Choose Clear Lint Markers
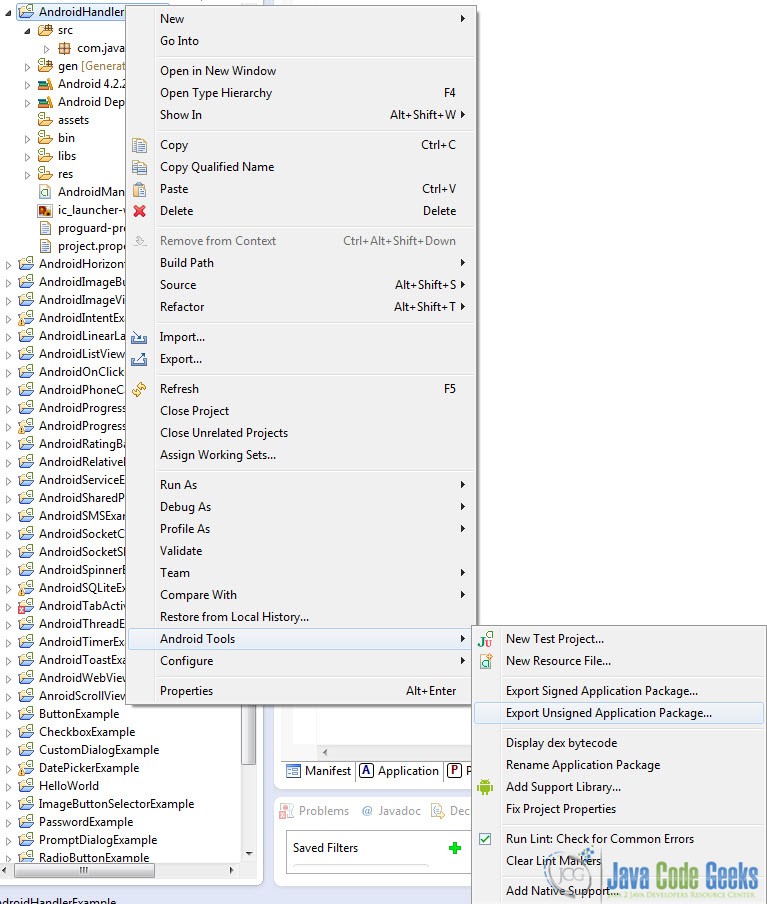This screenshot has height=904, width=767. click(x=619, y=861)
